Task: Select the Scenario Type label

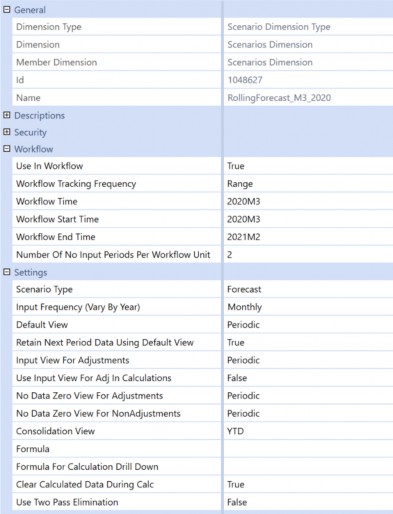Action: click(44, 289)
